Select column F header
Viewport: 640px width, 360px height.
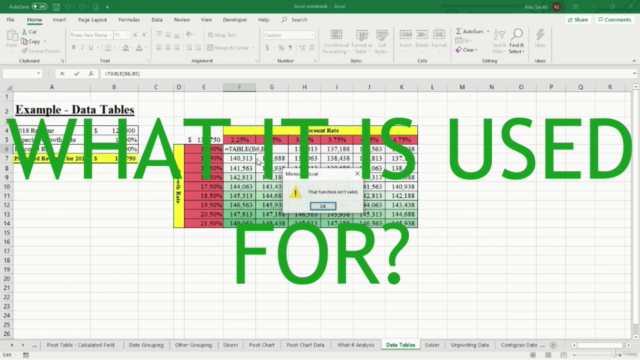239,87
